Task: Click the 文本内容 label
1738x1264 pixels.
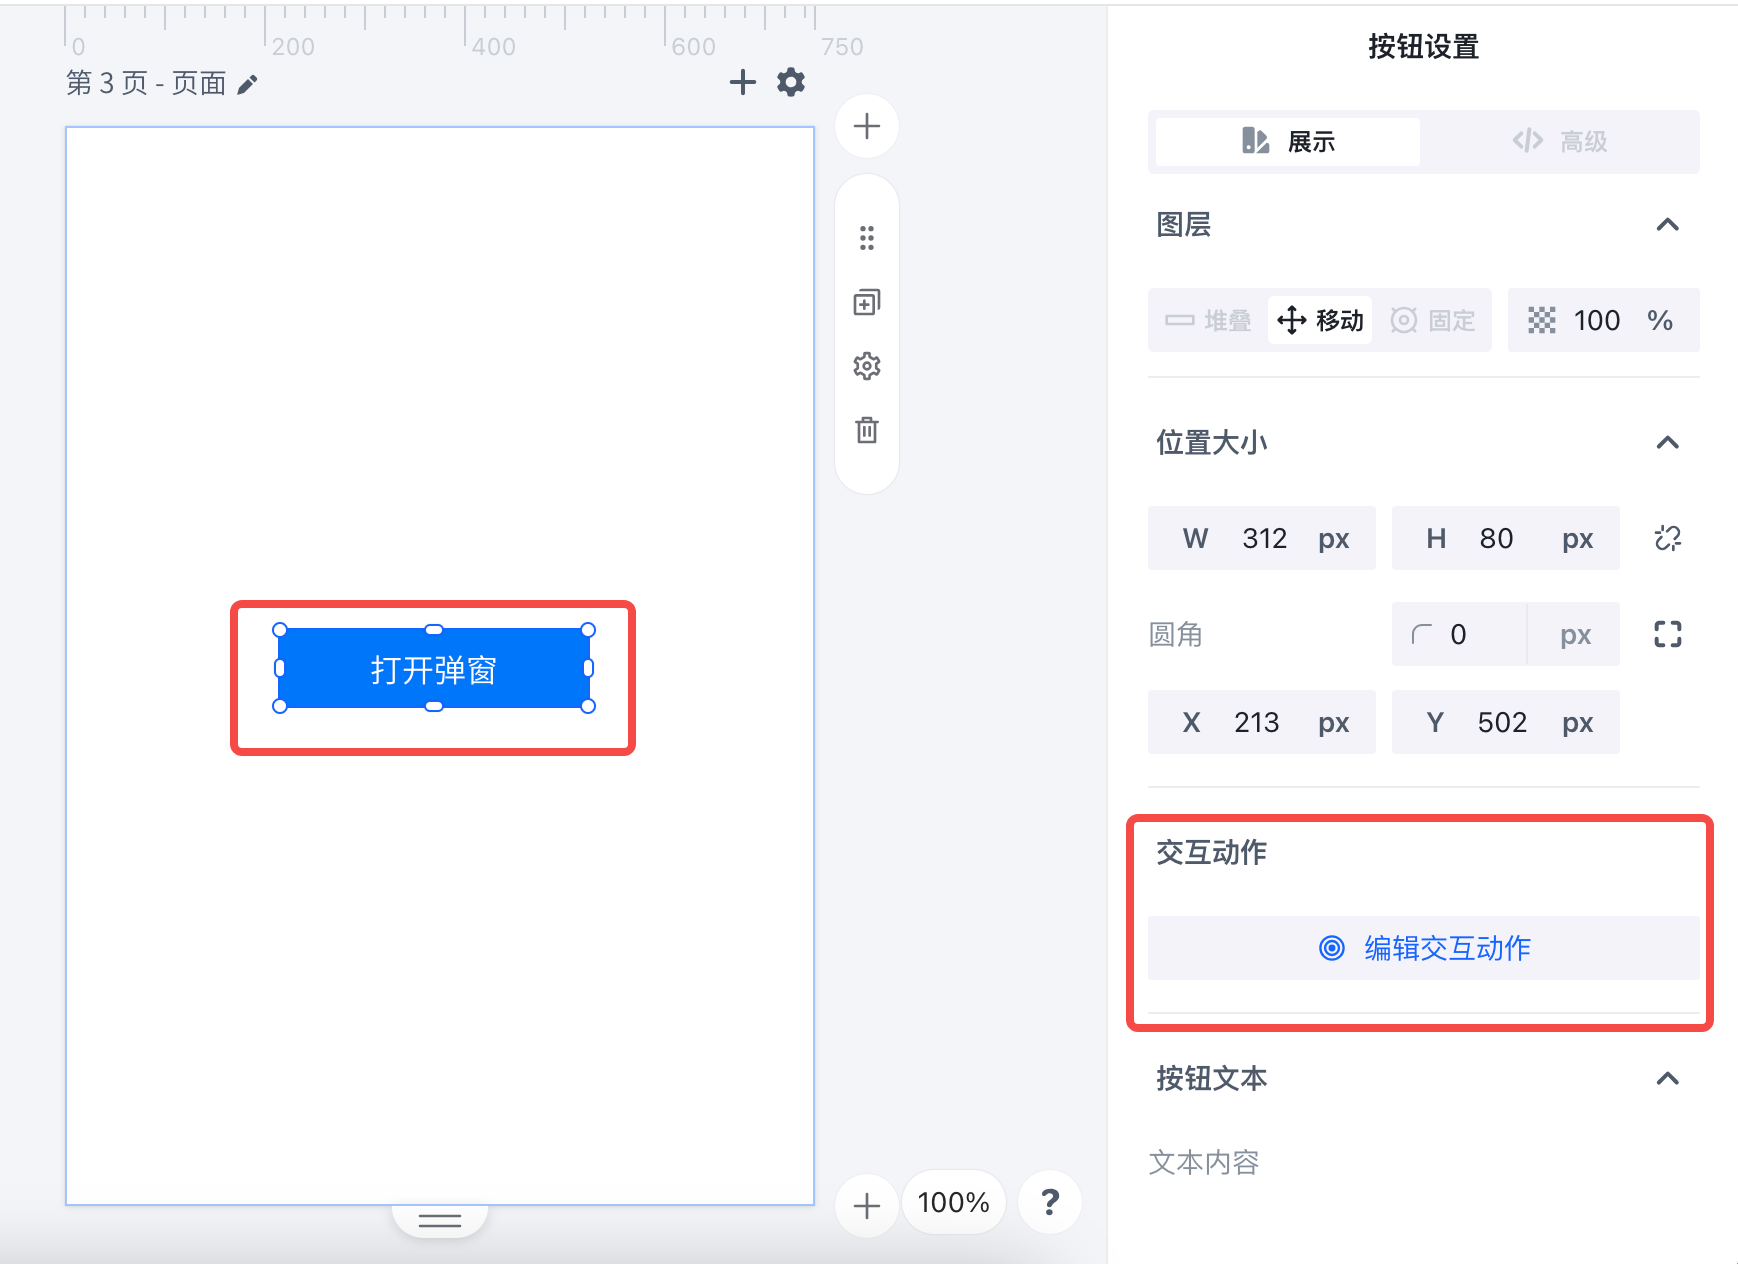Action: tap(1204, 1162)
